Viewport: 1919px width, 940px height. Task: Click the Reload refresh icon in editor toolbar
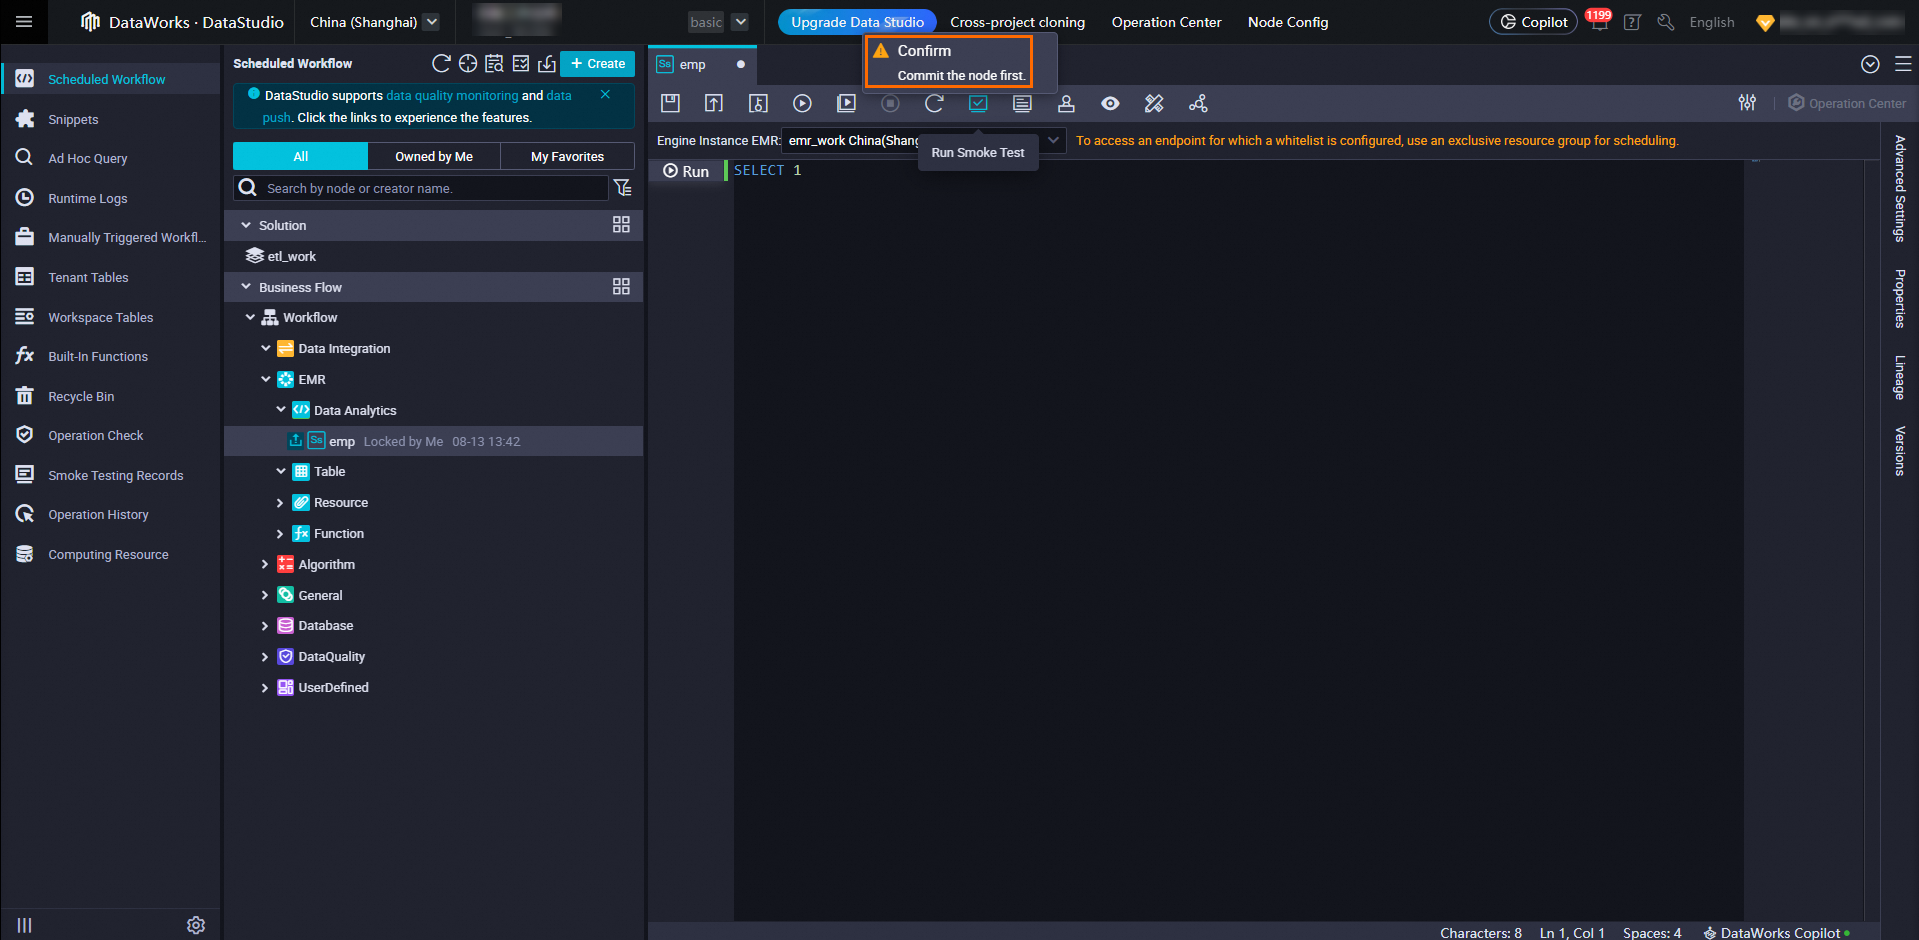[934, 103]
